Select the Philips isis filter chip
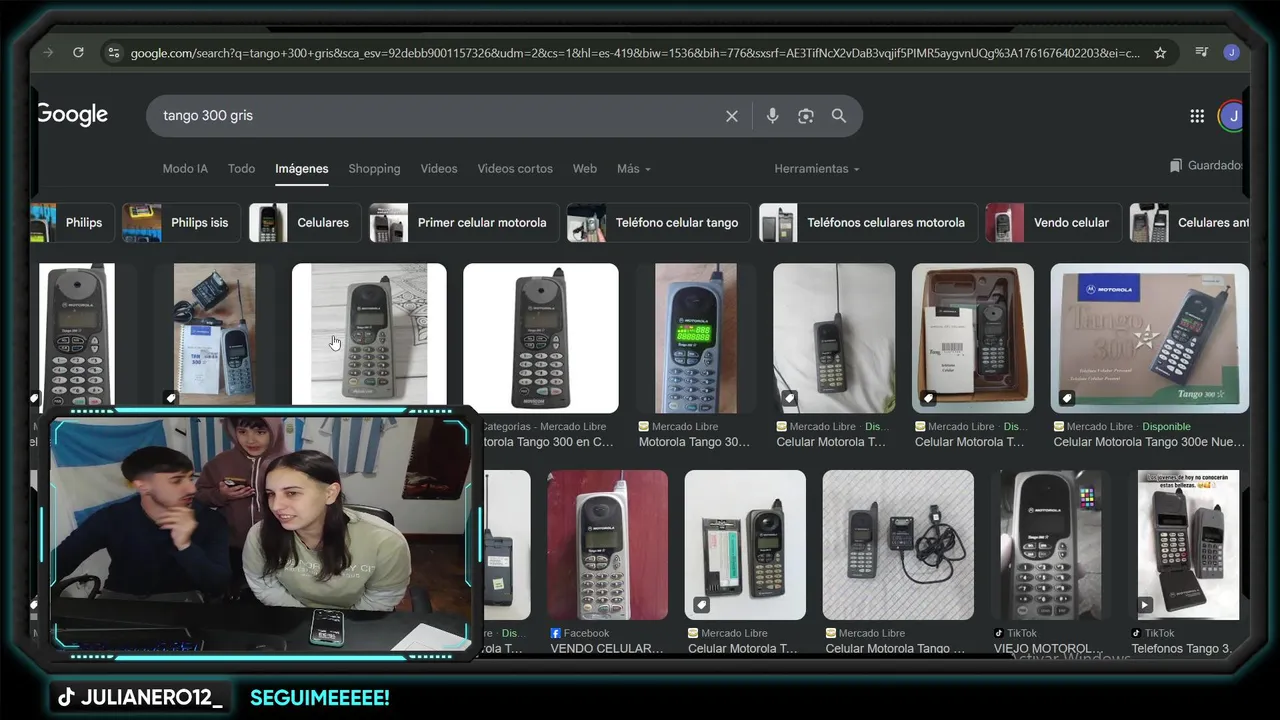 click(x=182, y=222)
